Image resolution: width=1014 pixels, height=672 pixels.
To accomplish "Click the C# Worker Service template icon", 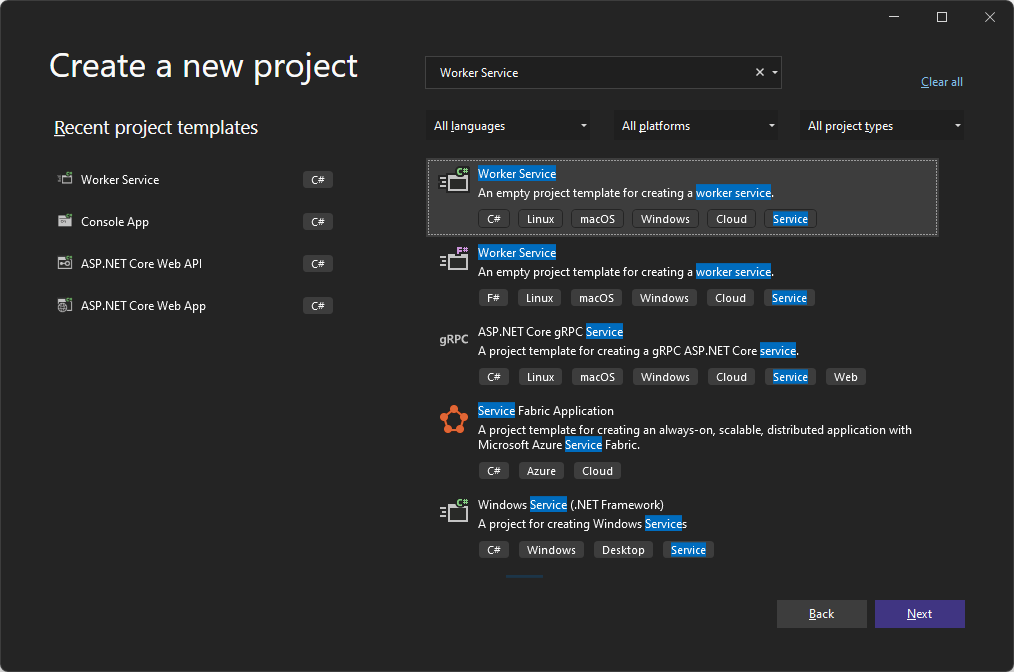I will click(454, 181).
